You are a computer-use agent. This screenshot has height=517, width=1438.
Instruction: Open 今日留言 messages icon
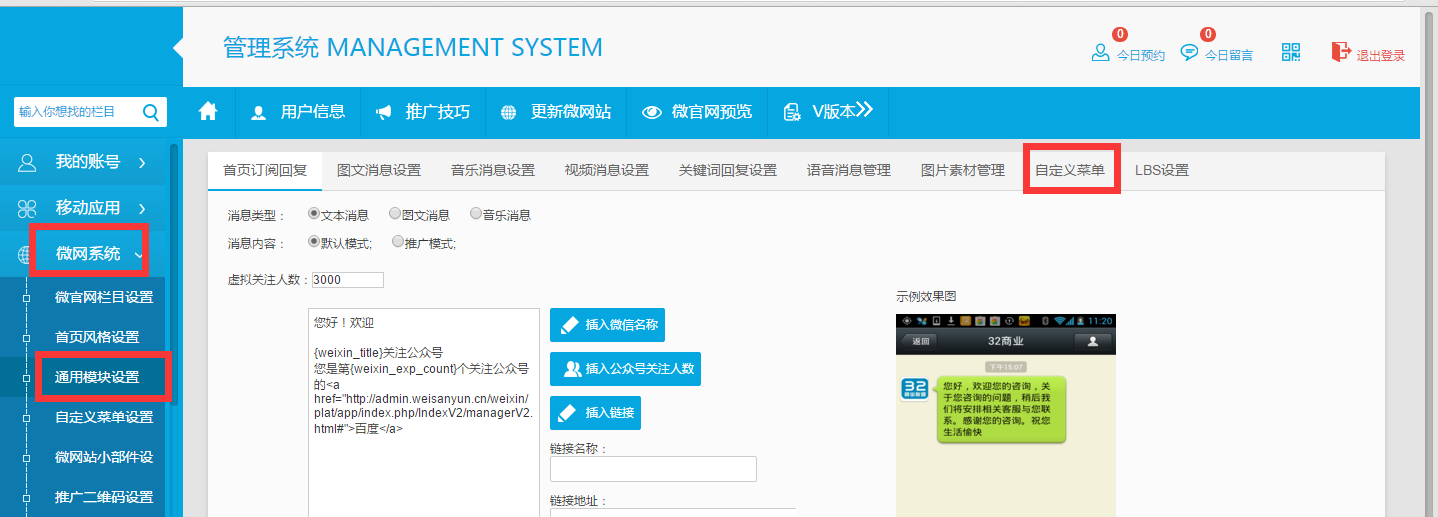click(x=1189, y=52)
